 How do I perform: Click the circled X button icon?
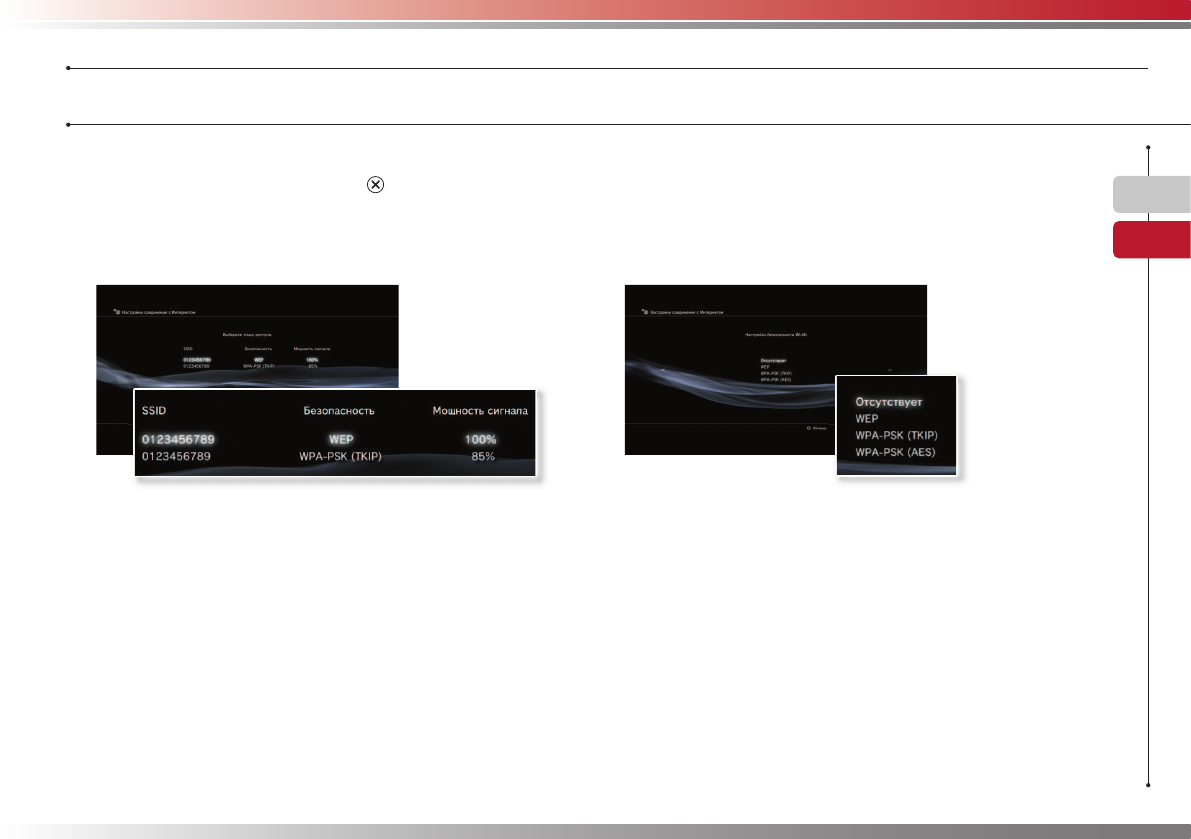point(373,186)
